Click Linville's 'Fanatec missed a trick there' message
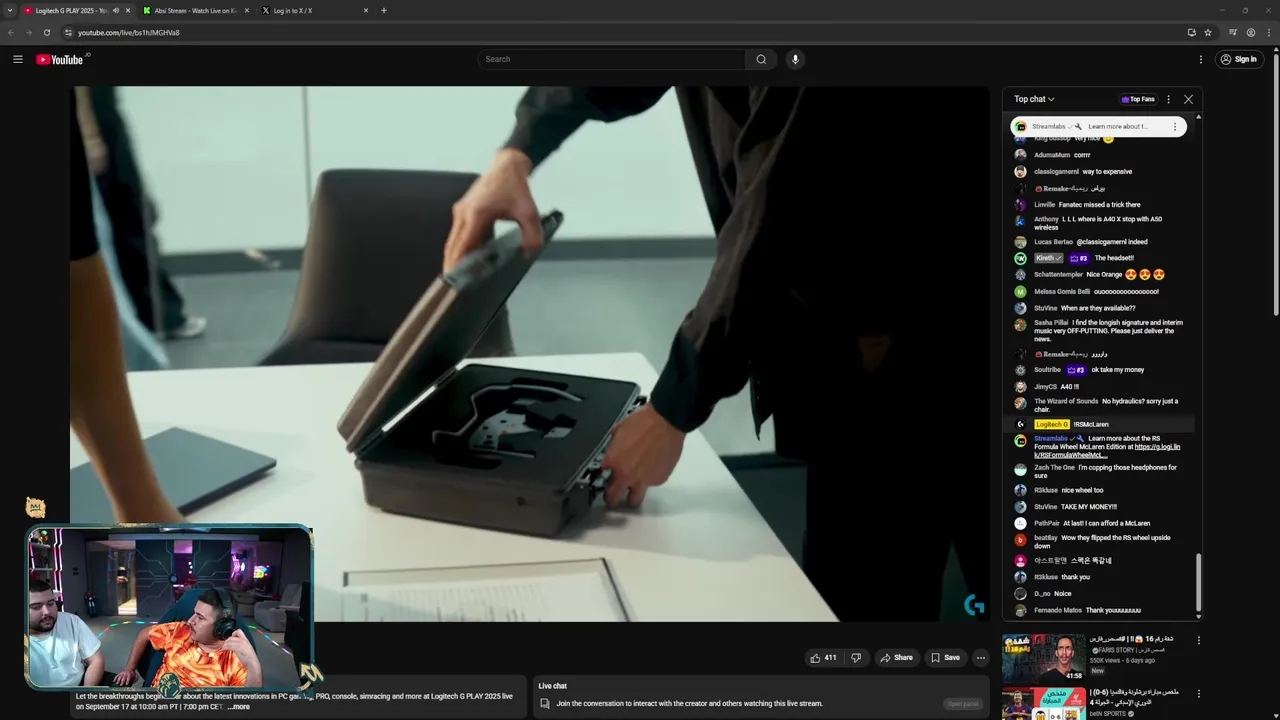 (1099, 205)
